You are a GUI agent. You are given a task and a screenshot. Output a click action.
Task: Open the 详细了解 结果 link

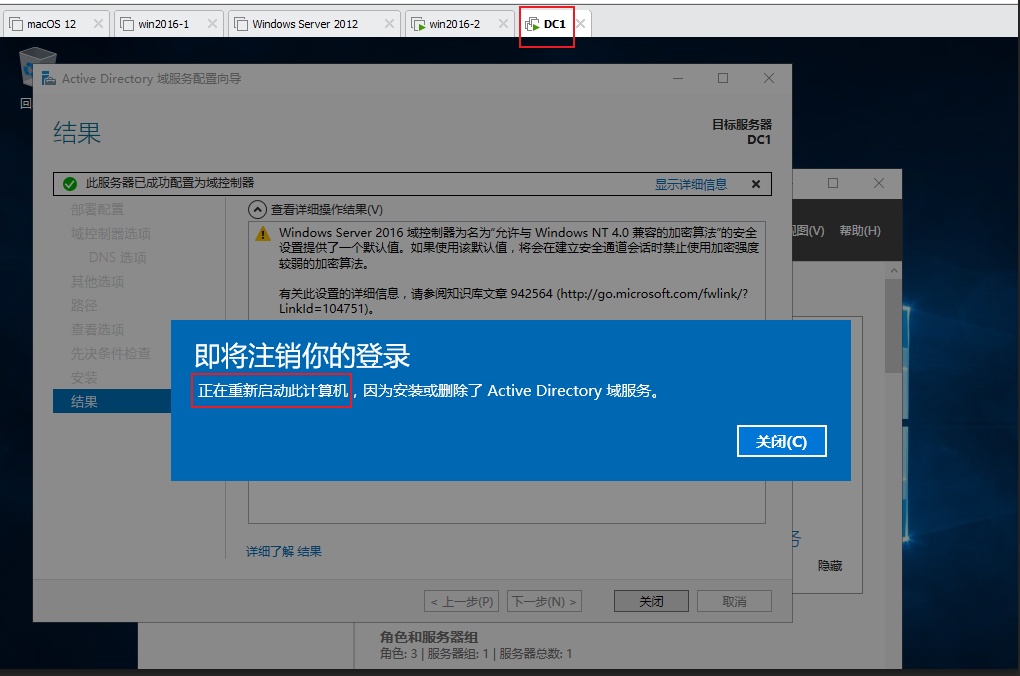pyautogui.click(x=284, y=551)
